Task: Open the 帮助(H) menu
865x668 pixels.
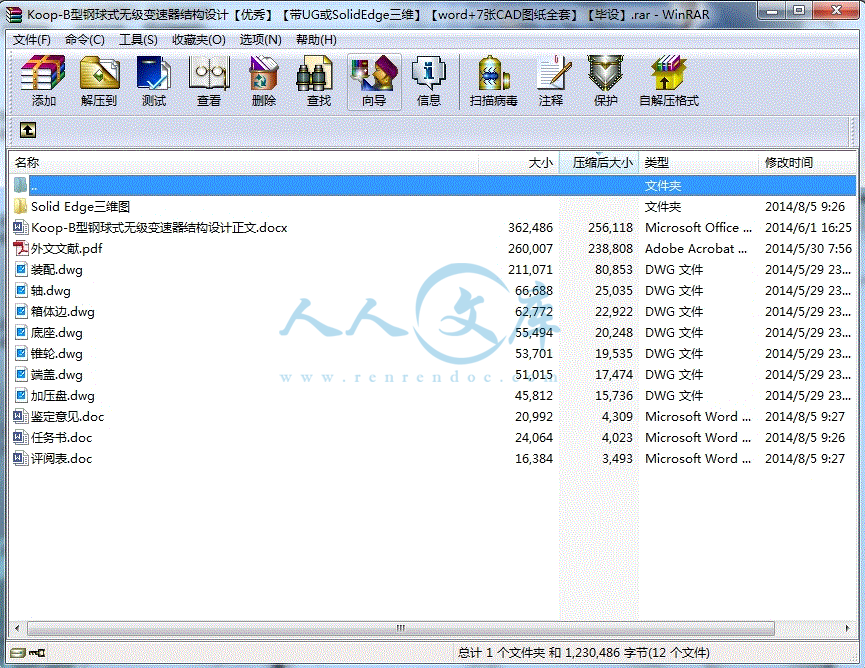Action: pos(316,40)
